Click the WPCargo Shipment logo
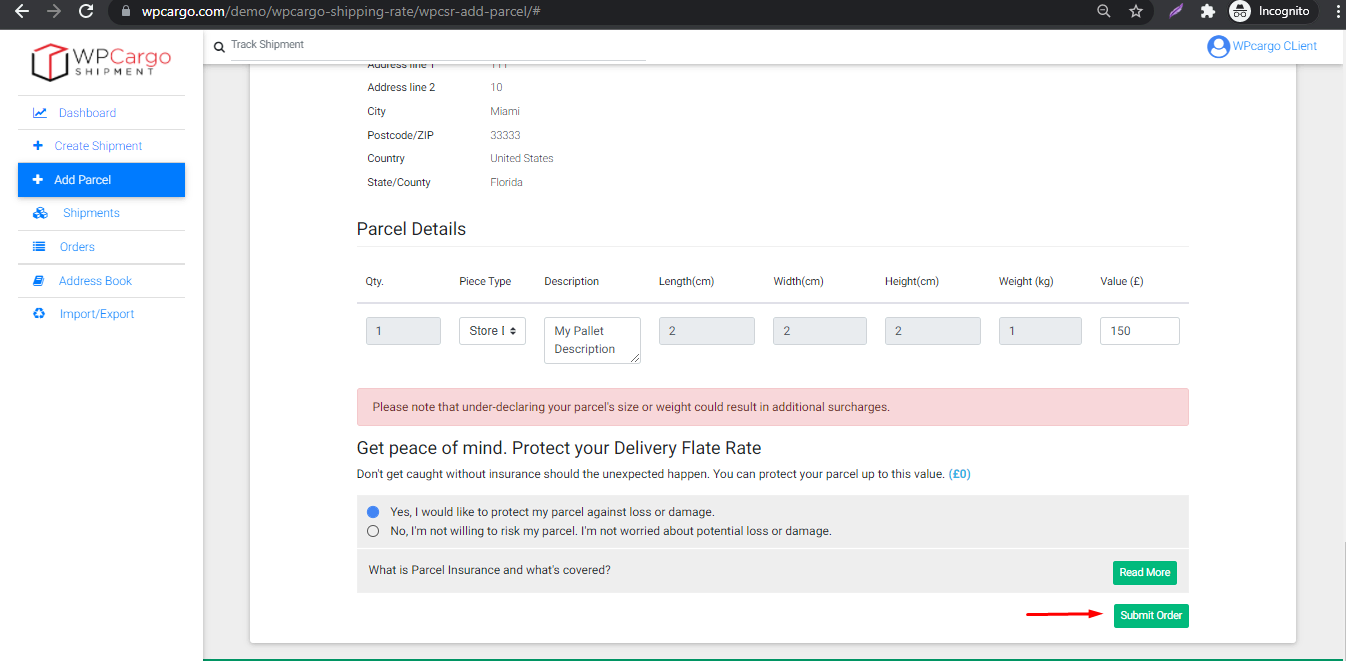 point(101,62)
